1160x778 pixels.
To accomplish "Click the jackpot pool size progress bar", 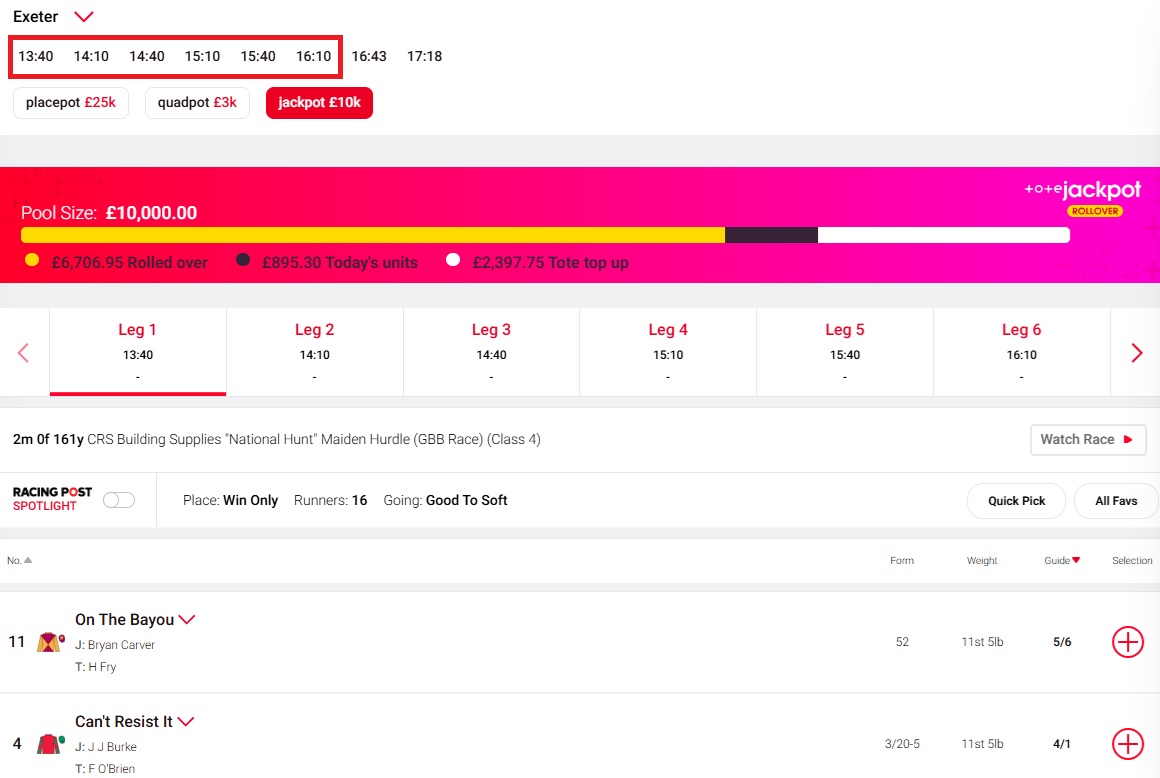I will 545,235.
